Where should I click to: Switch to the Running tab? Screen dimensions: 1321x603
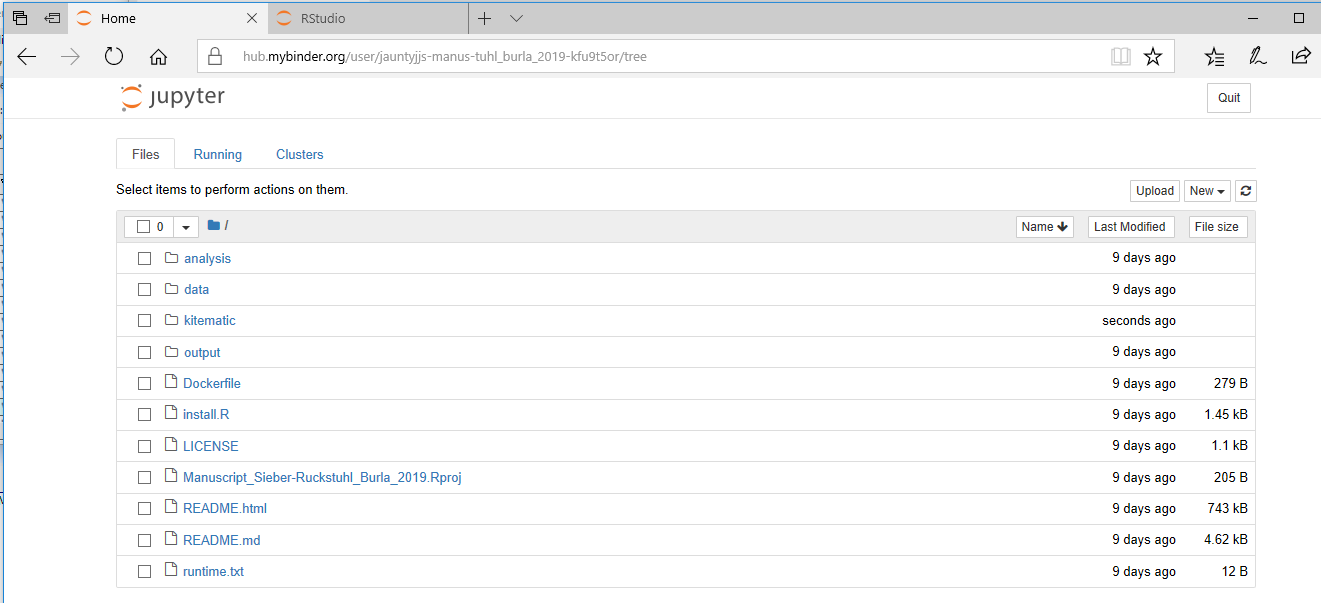tap(217, 154)
